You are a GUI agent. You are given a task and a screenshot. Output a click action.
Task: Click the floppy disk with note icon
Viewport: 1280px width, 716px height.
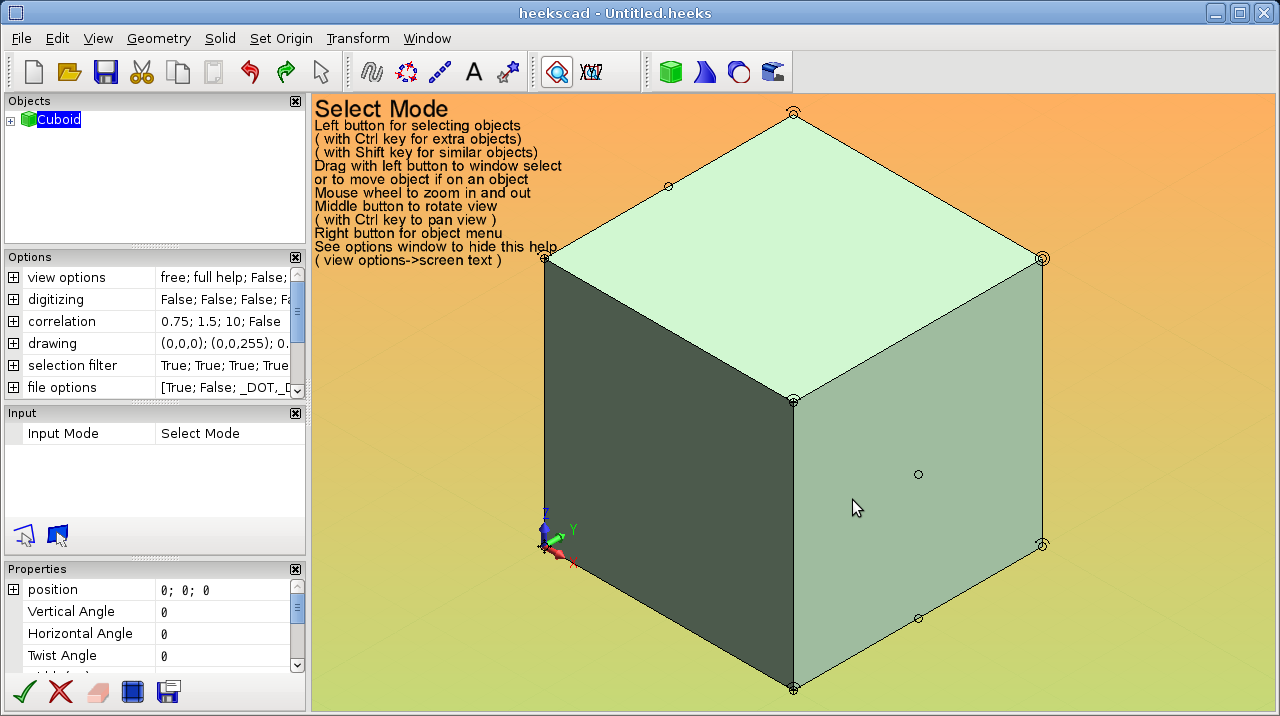[168, 691]
